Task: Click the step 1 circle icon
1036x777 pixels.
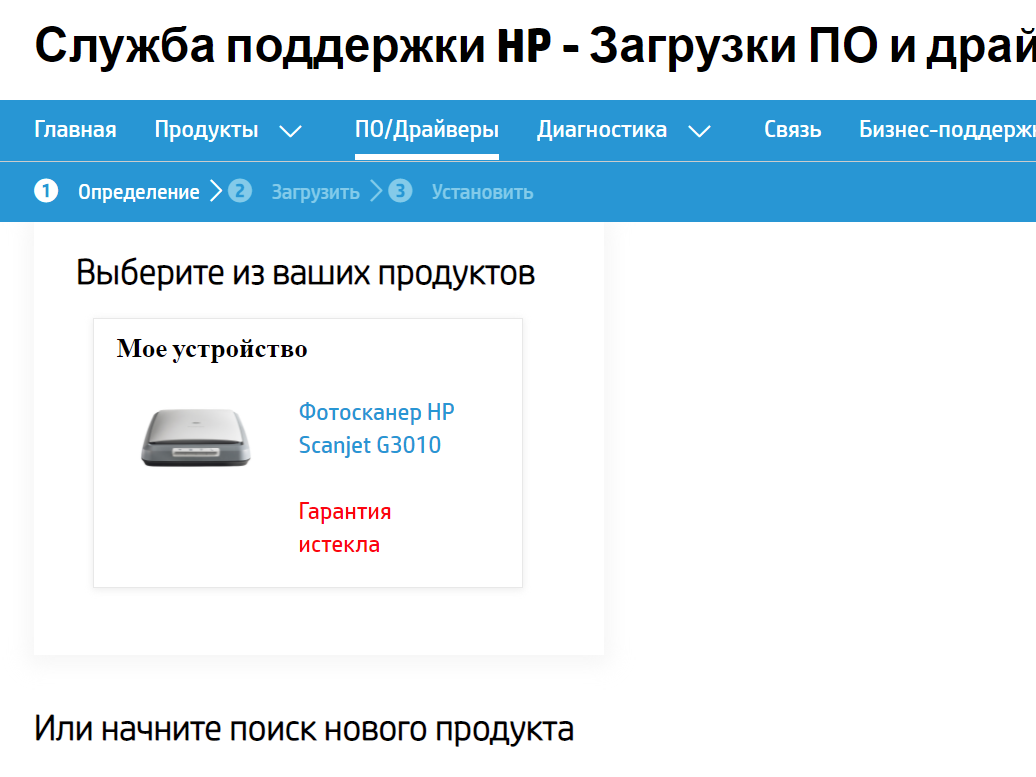Action: coord(46,191)
